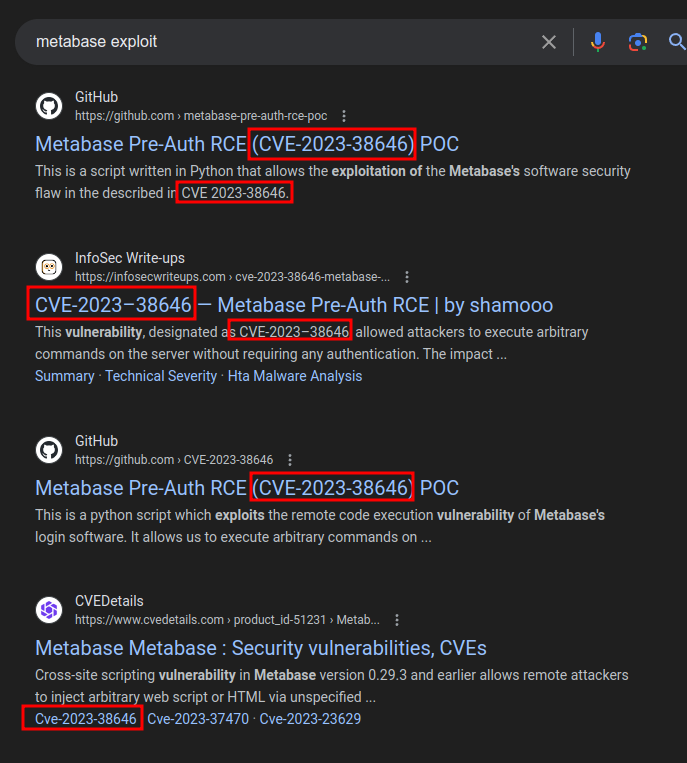Start voice search with microphone icon
The width and height of the screenshot is (687, 763).
pyautogui.click(x=598, y=42)
